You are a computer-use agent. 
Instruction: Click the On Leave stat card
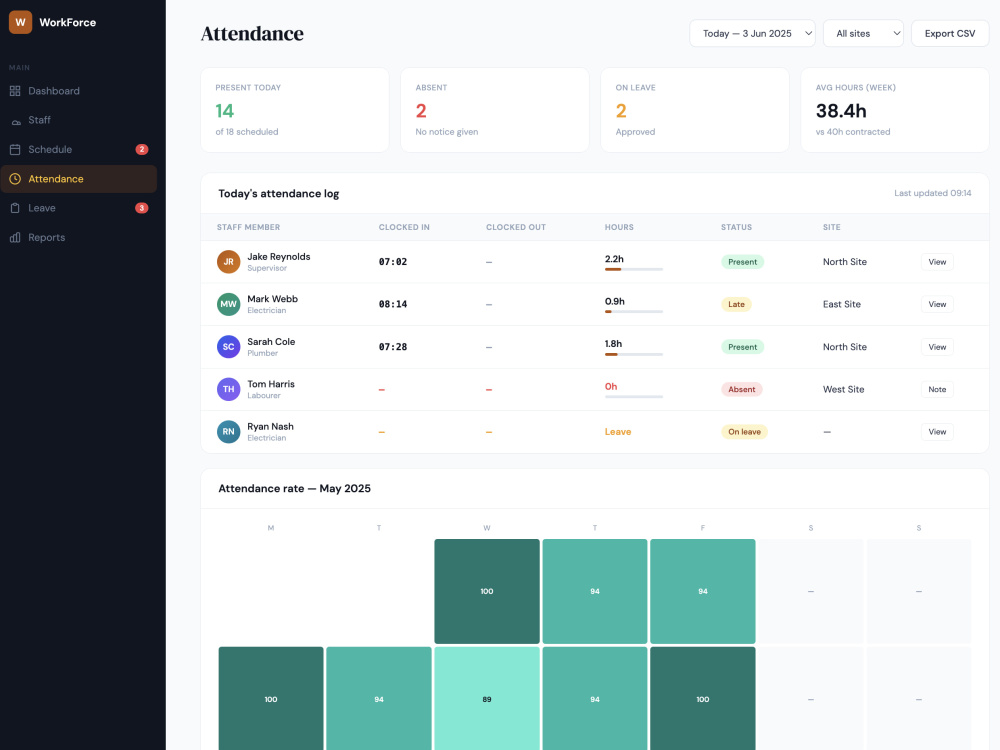(x=695, y=110)
